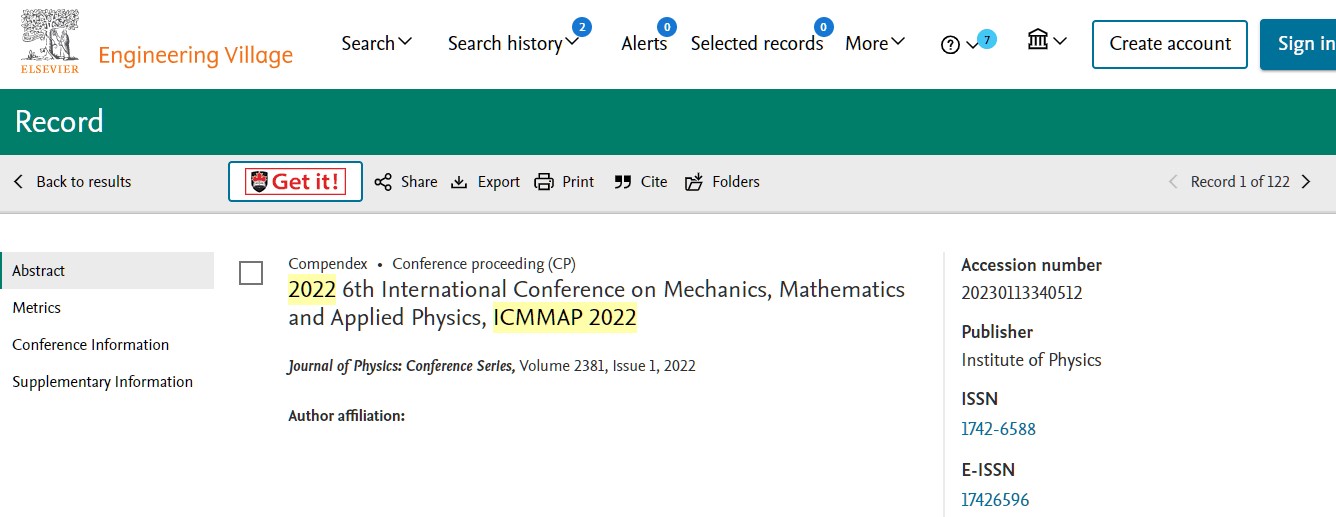Go Back to results

[x=72, y=182]
